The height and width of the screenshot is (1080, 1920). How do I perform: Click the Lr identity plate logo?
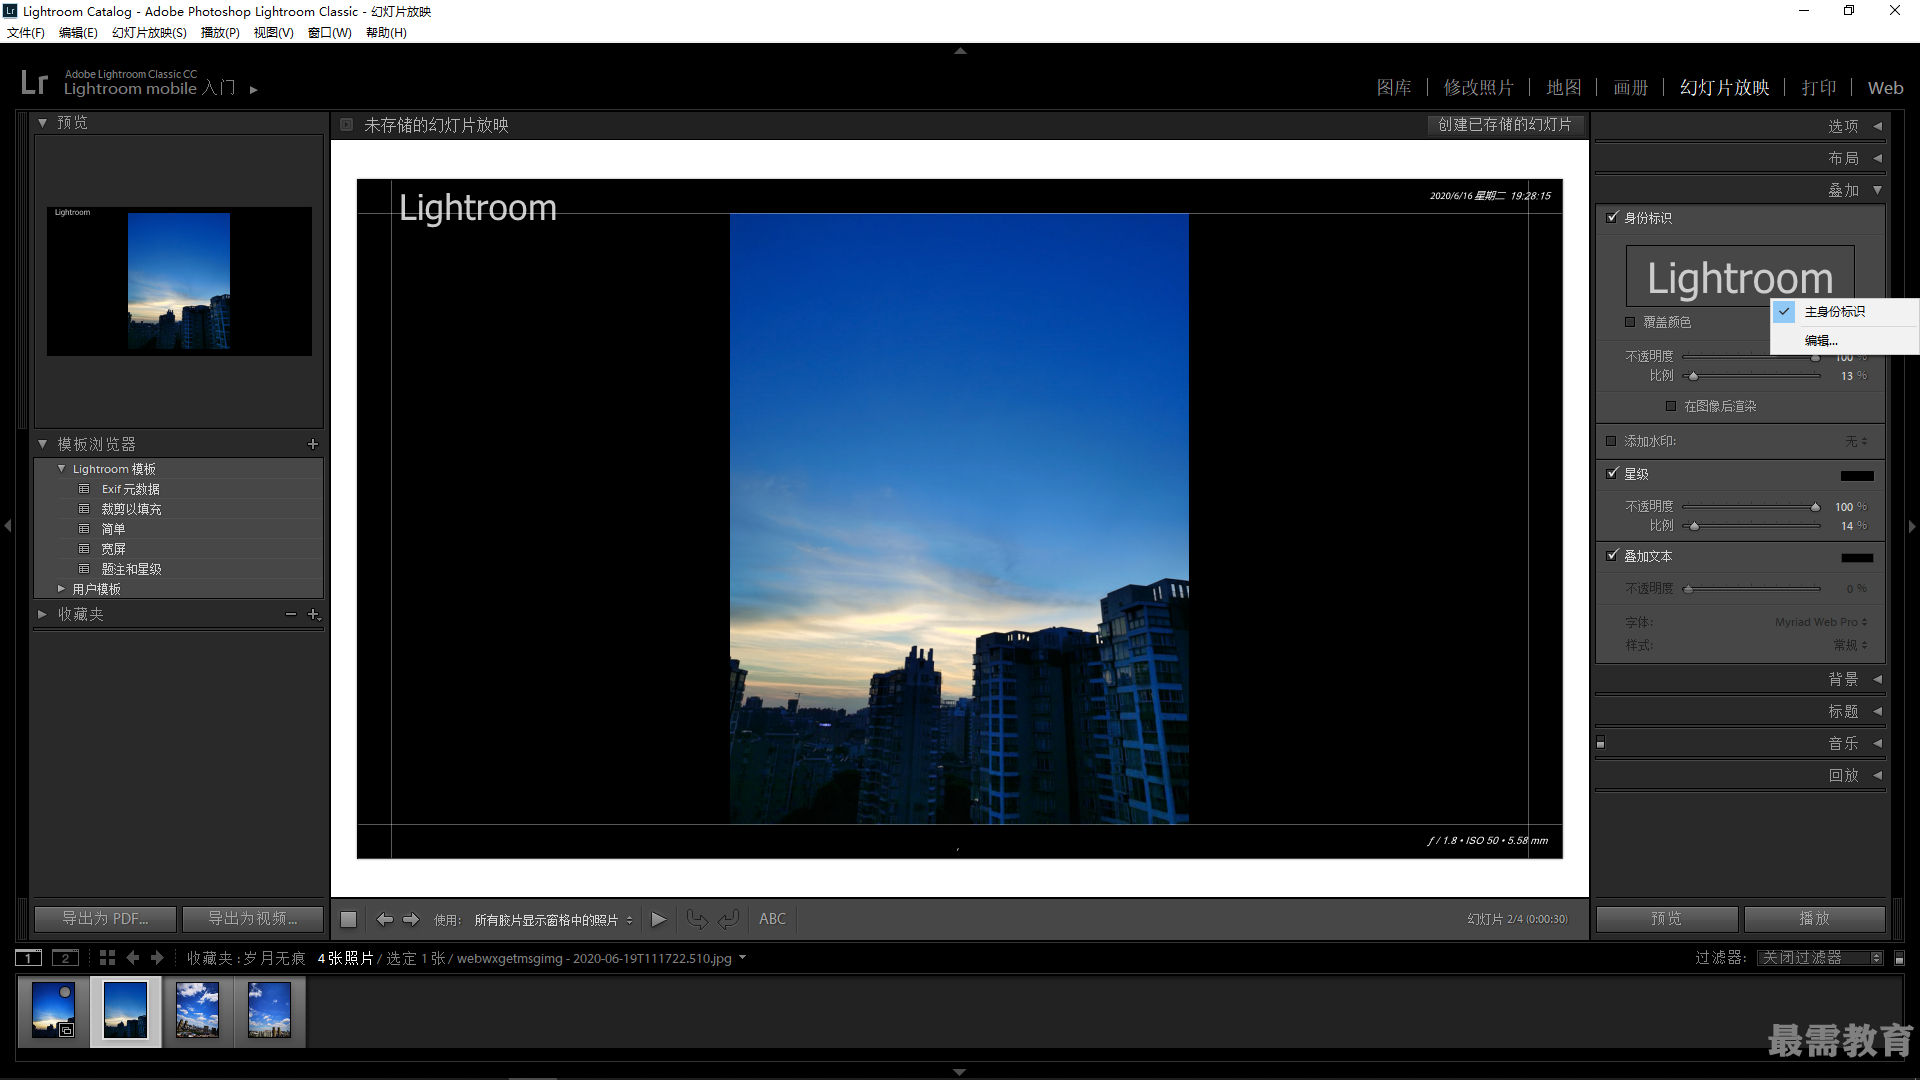click(x=34, y=82)
